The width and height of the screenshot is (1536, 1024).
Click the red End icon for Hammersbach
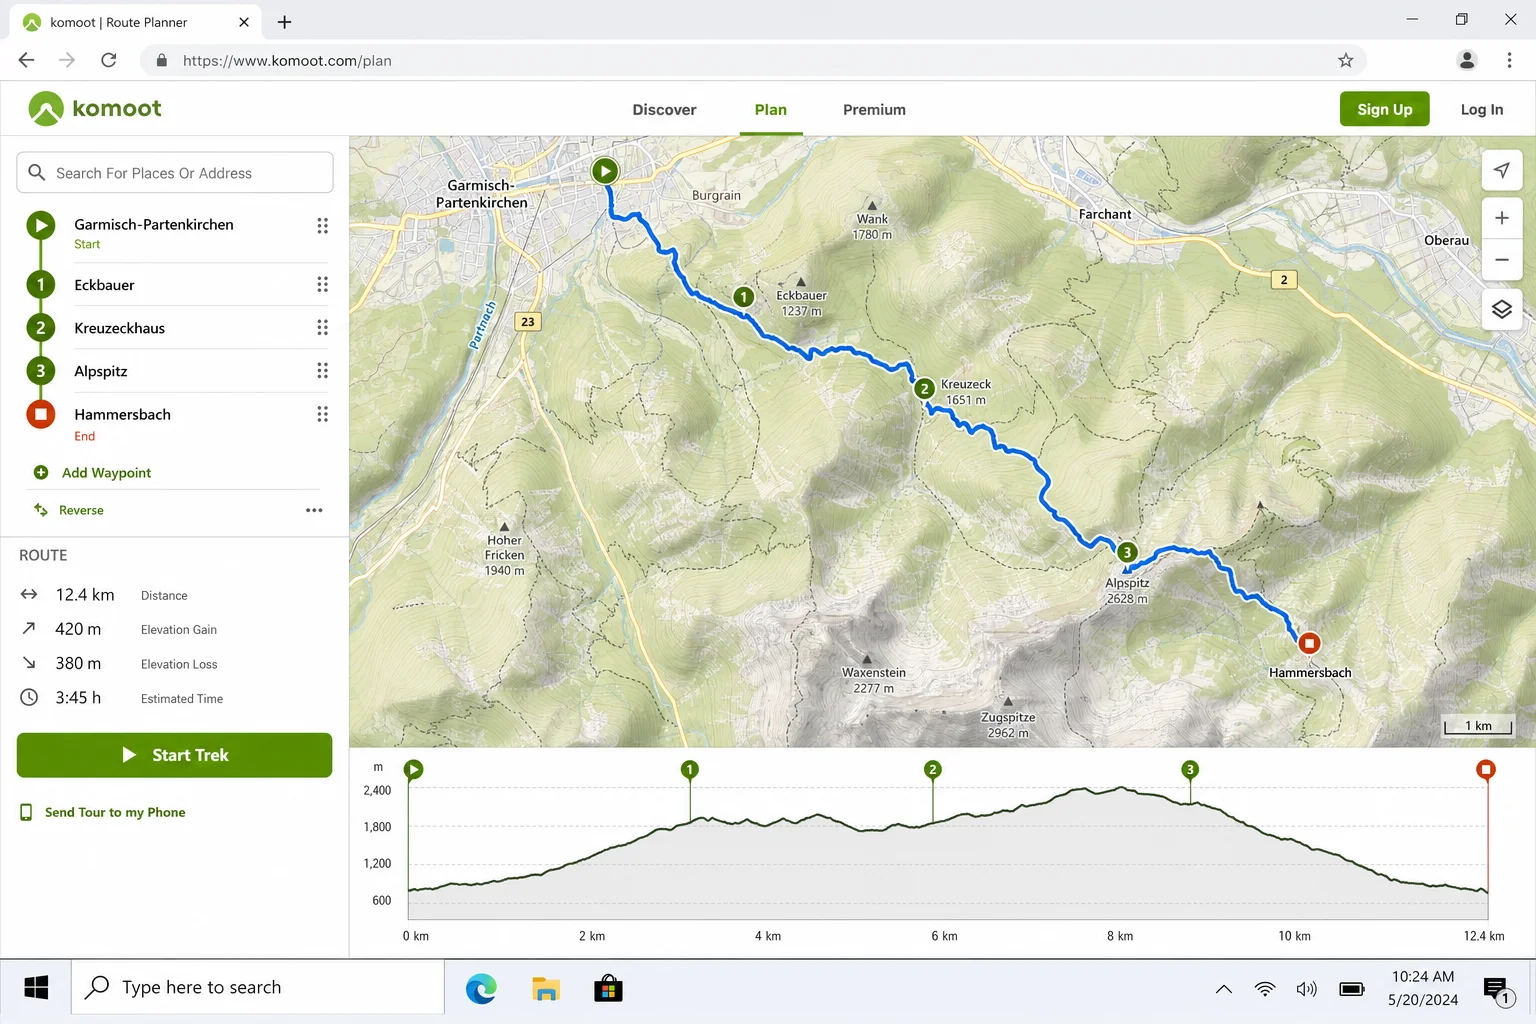coord(41,414)
